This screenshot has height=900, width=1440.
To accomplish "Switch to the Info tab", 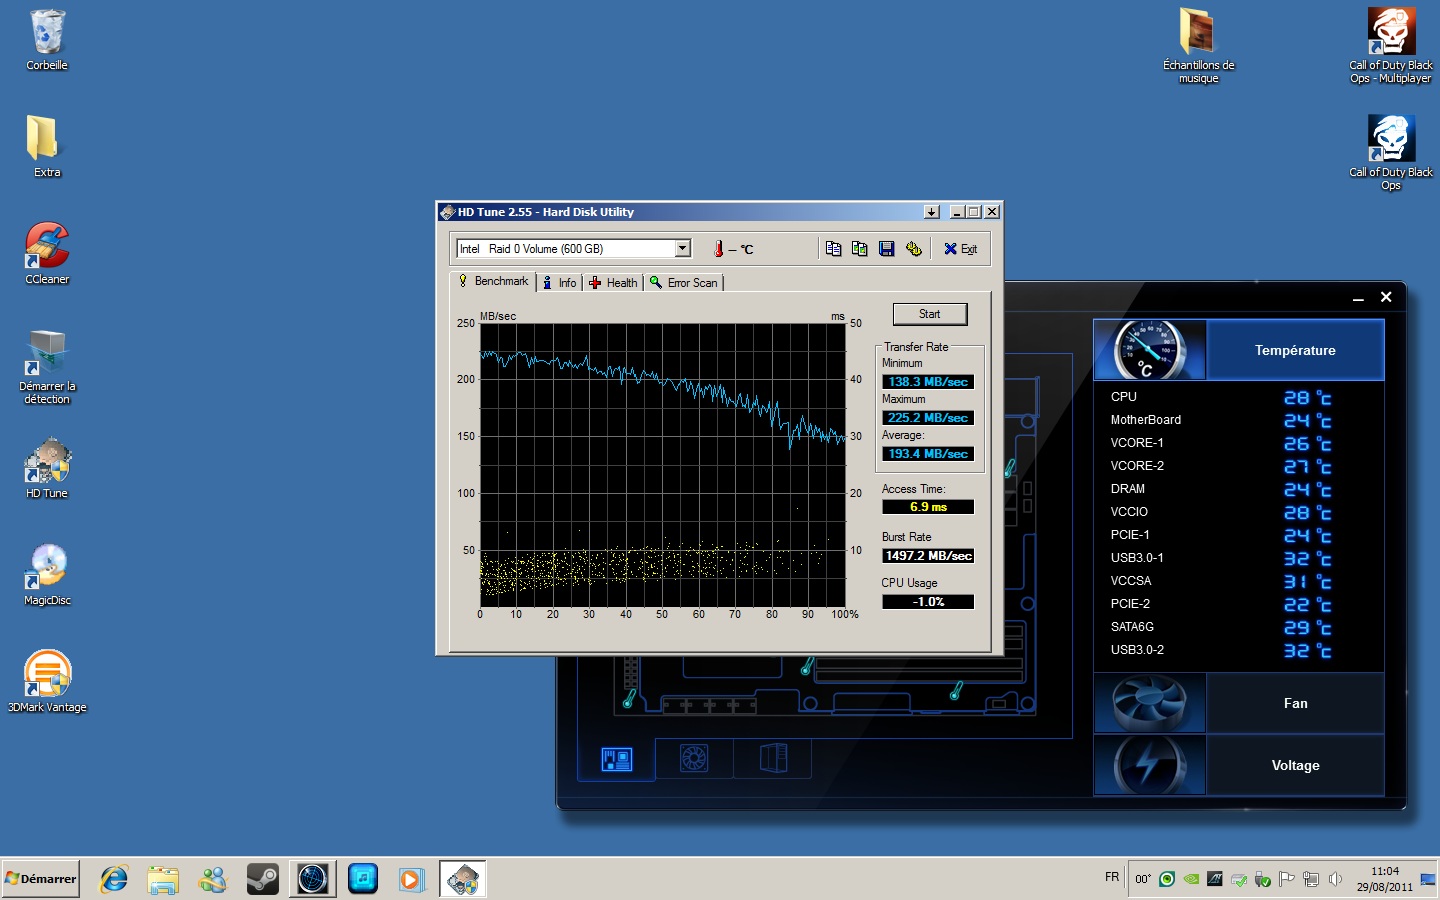I will point(559,283).
